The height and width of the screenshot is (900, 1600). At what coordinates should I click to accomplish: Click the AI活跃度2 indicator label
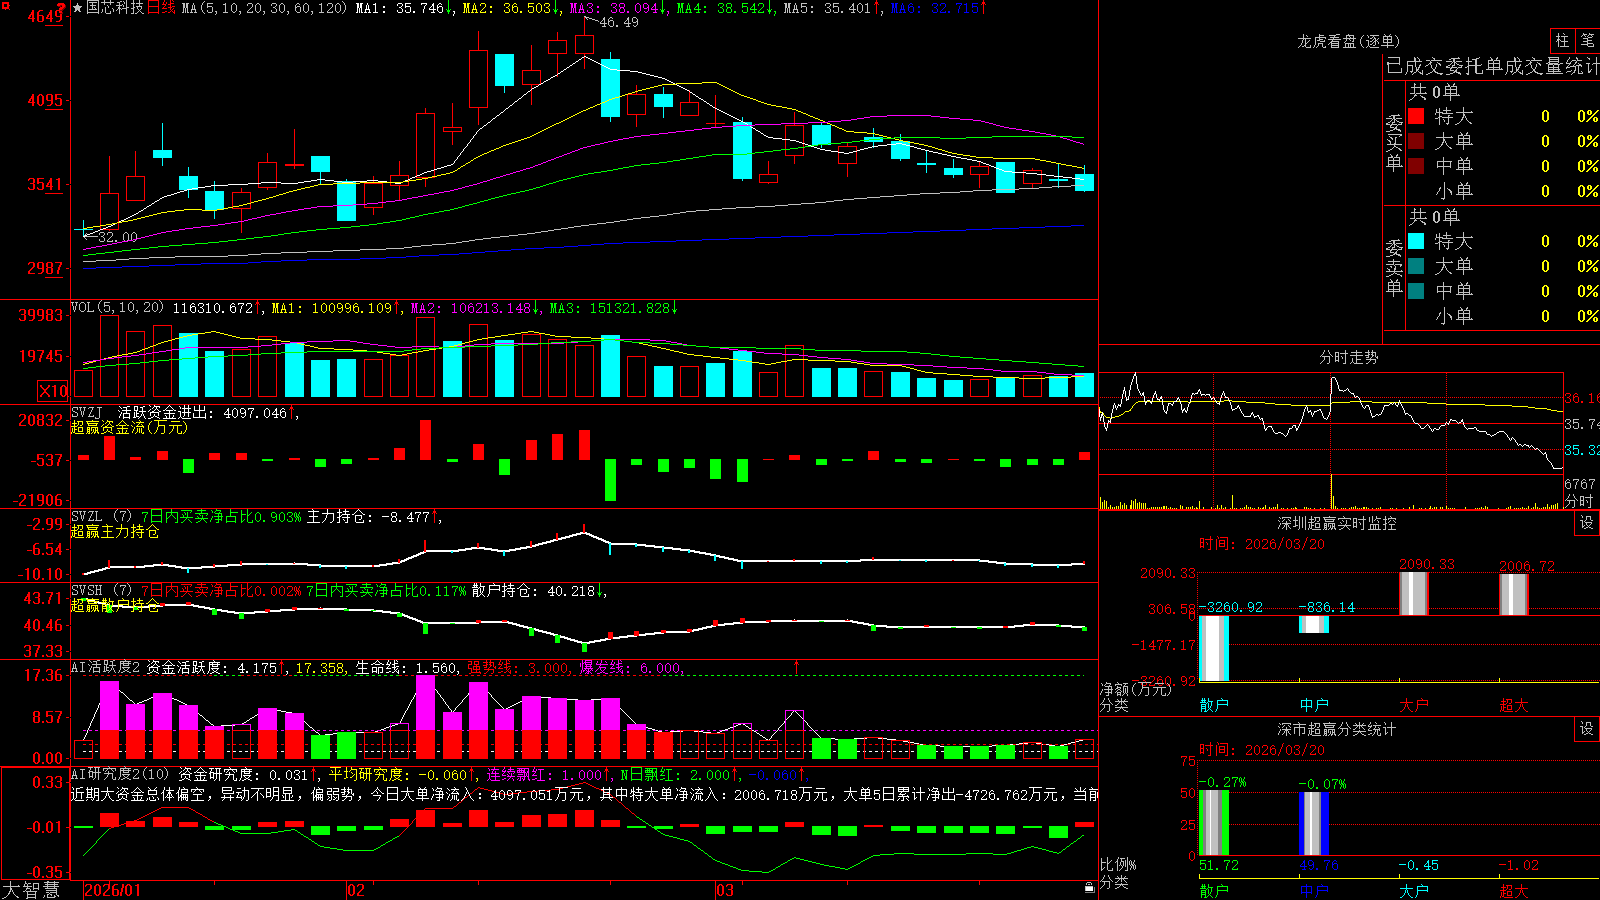(106, 668)
